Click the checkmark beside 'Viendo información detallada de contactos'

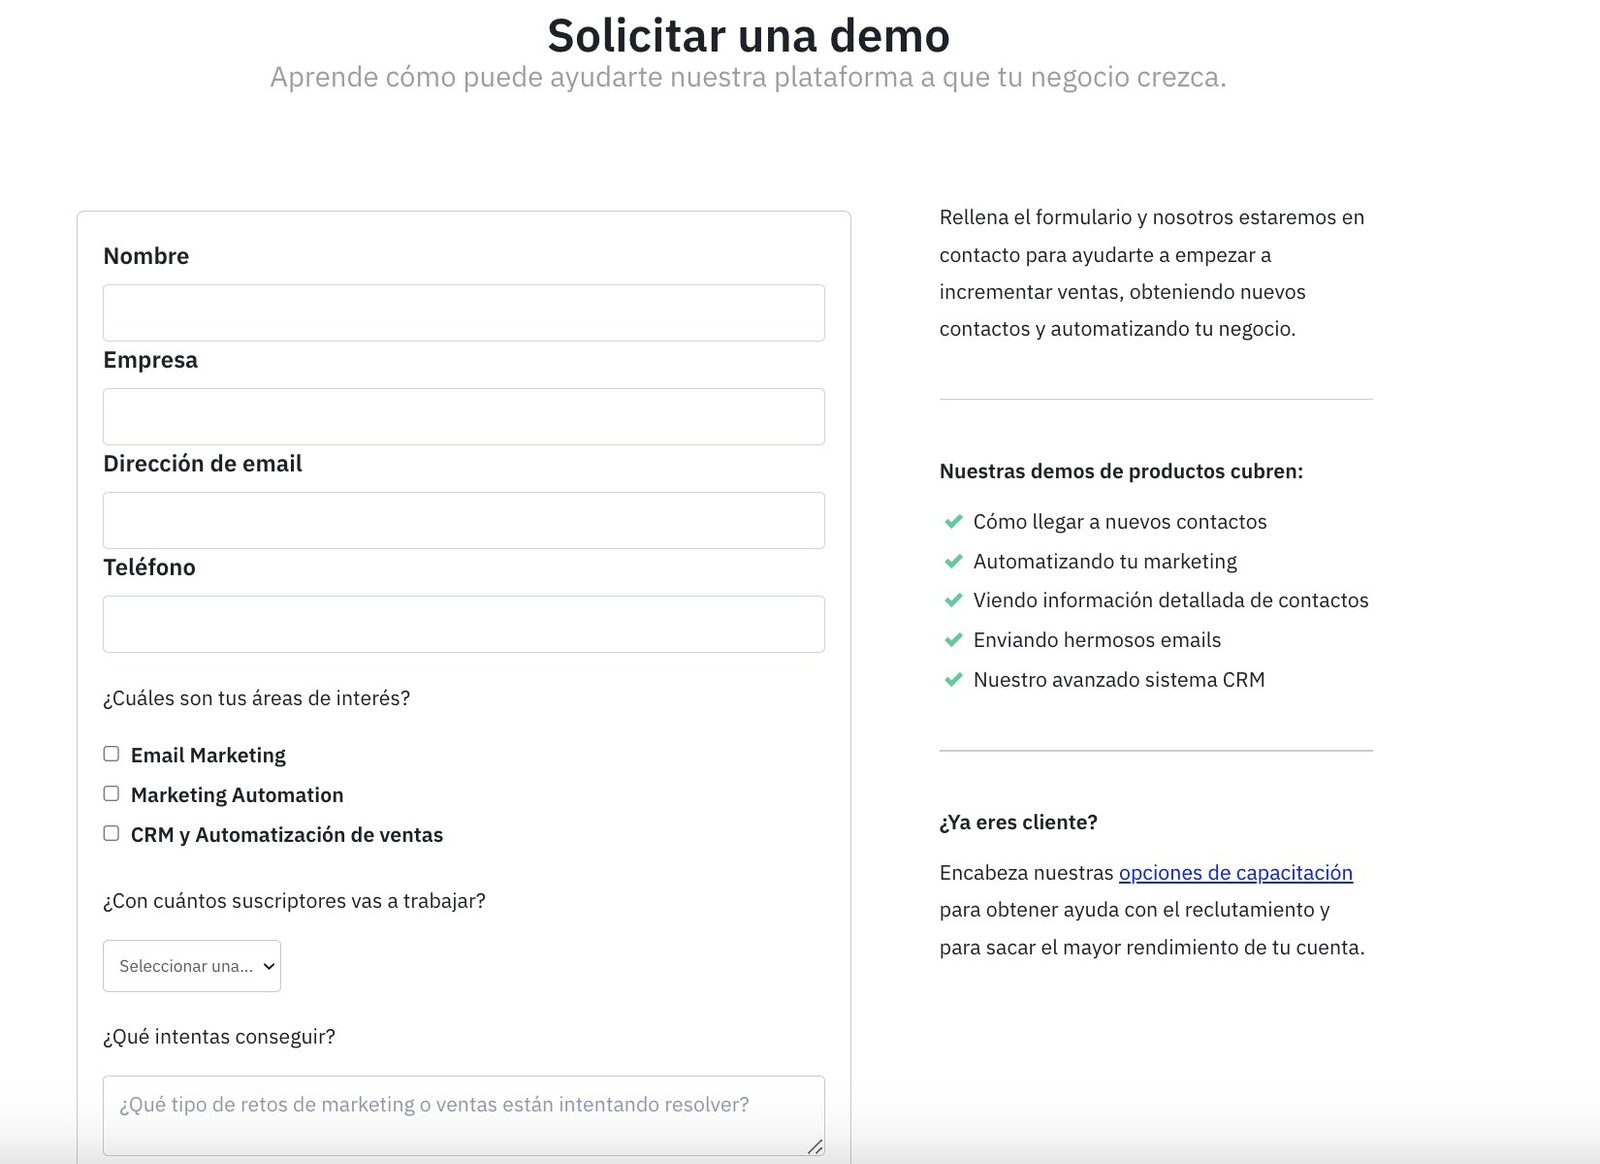click(953, 601)
